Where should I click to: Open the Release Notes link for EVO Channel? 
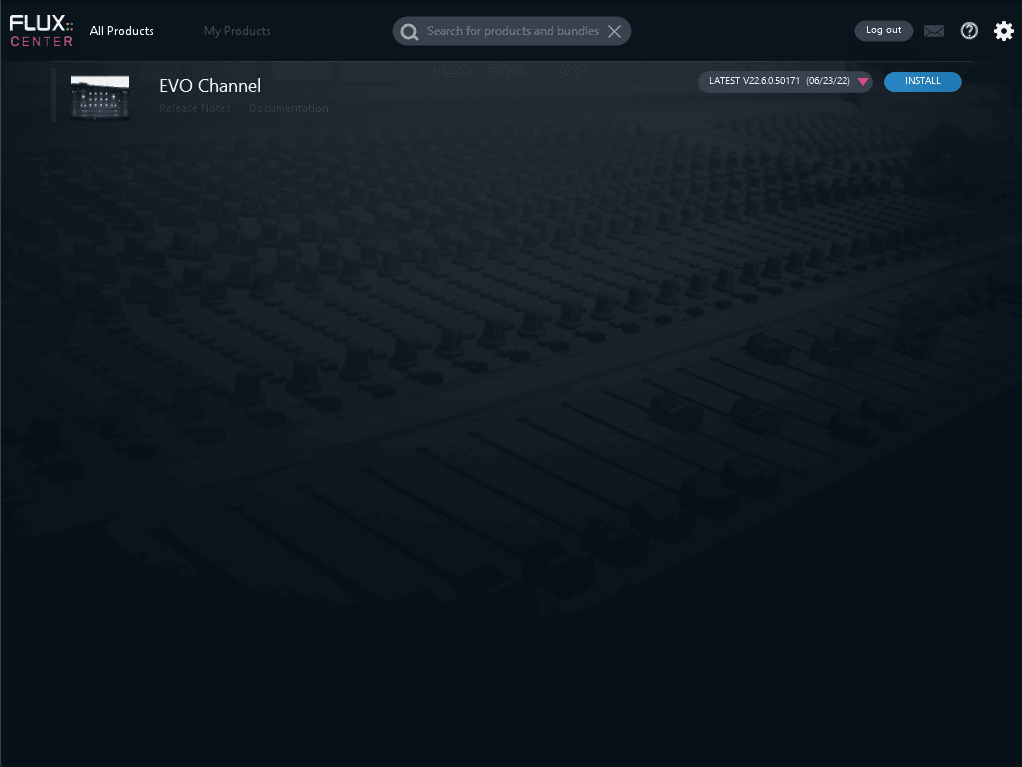[195, 108]
